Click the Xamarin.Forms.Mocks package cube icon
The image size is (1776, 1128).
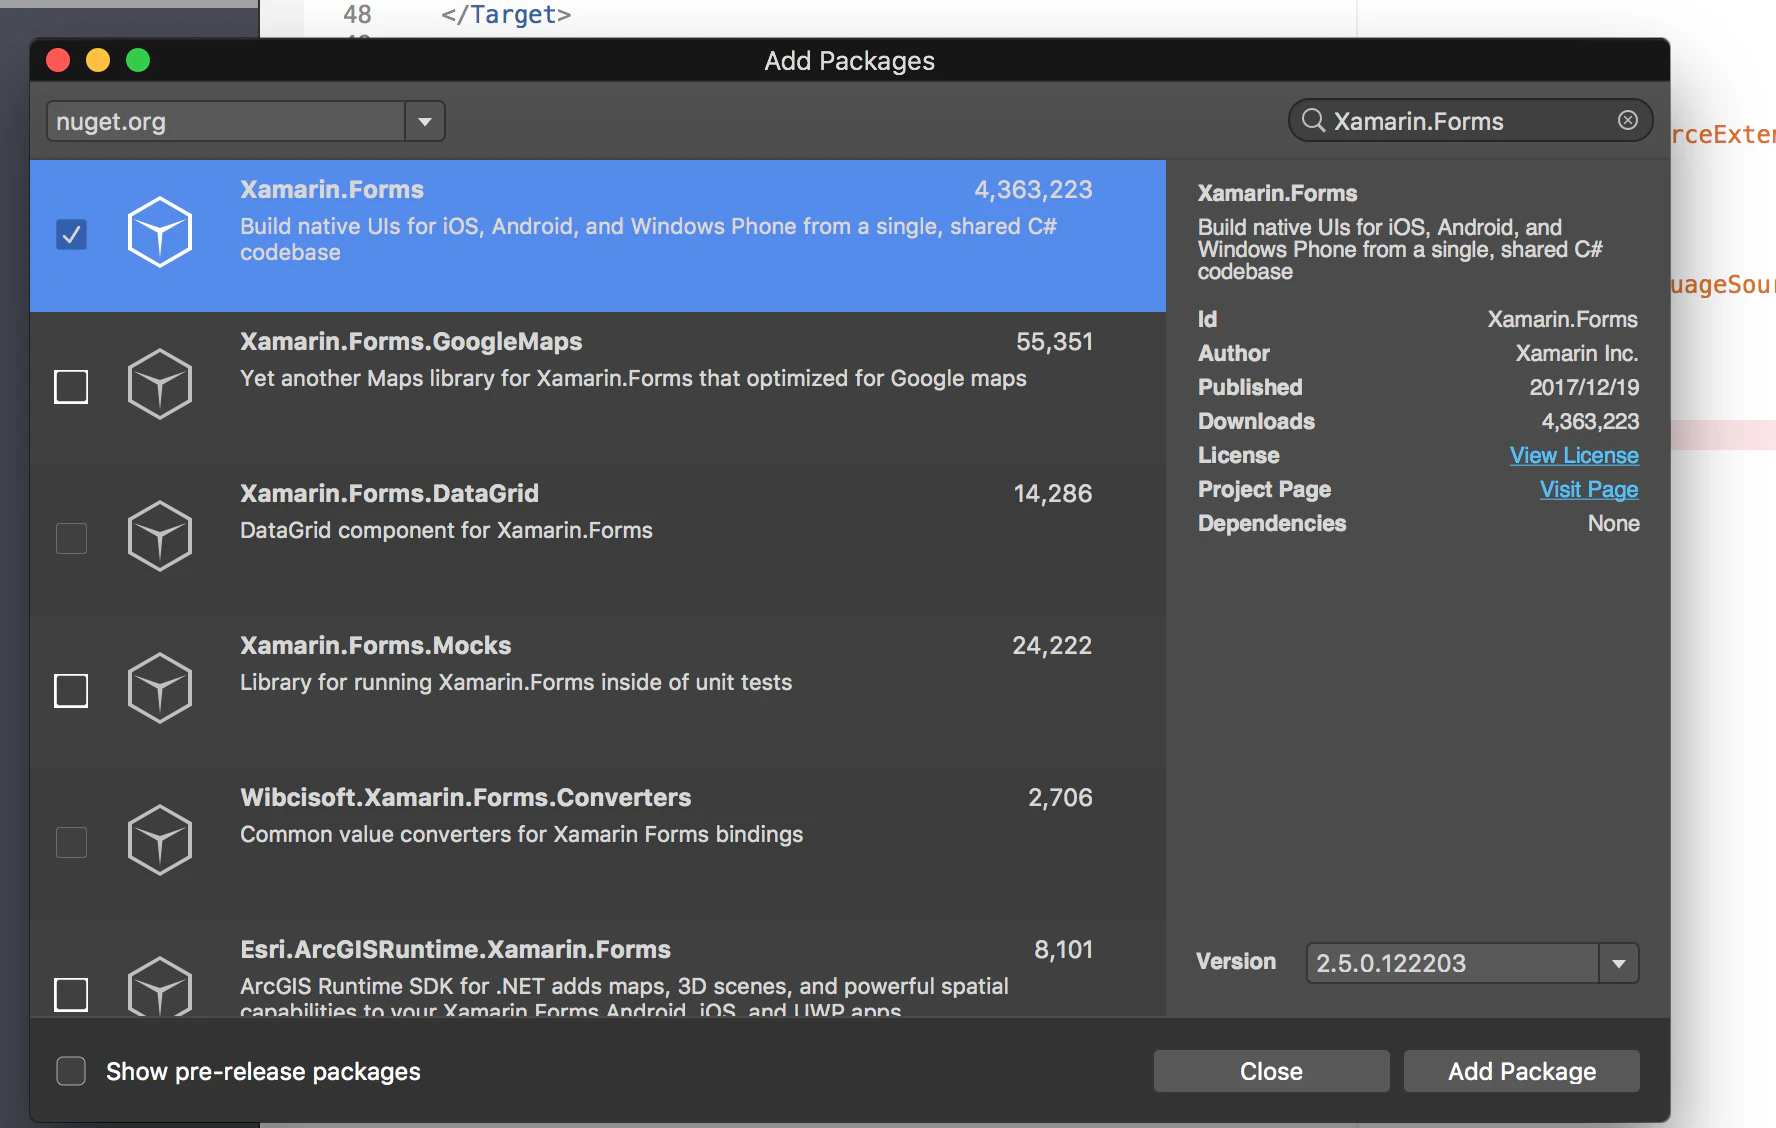pyautogui.click(x=160, y=688)
